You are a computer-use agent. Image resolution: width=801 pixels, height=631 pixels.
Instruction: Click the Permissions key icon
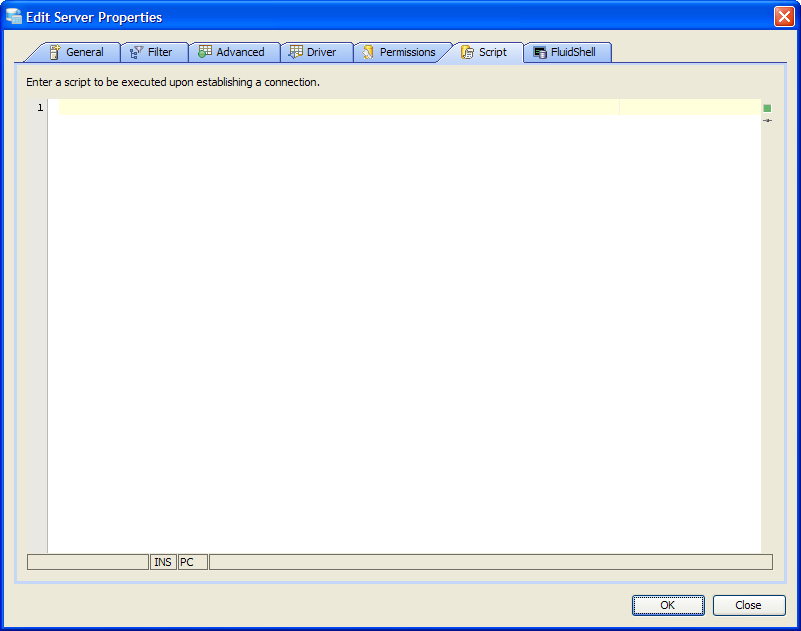(368, 52)
